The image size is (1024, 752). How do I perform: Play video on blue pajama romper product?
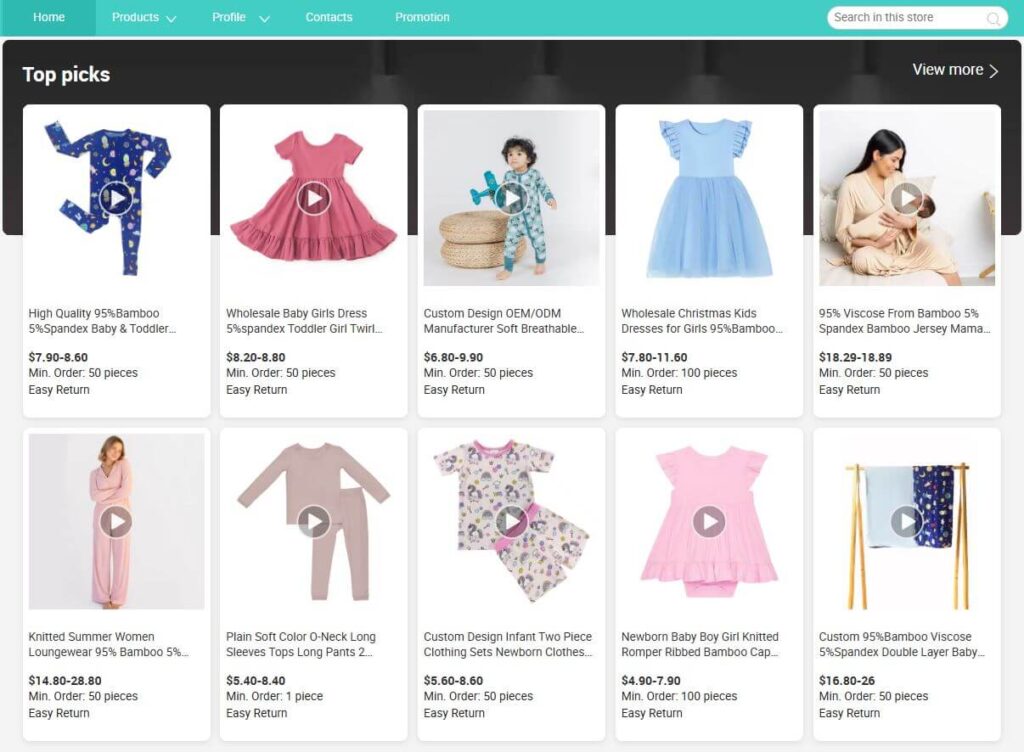[117, 198]
